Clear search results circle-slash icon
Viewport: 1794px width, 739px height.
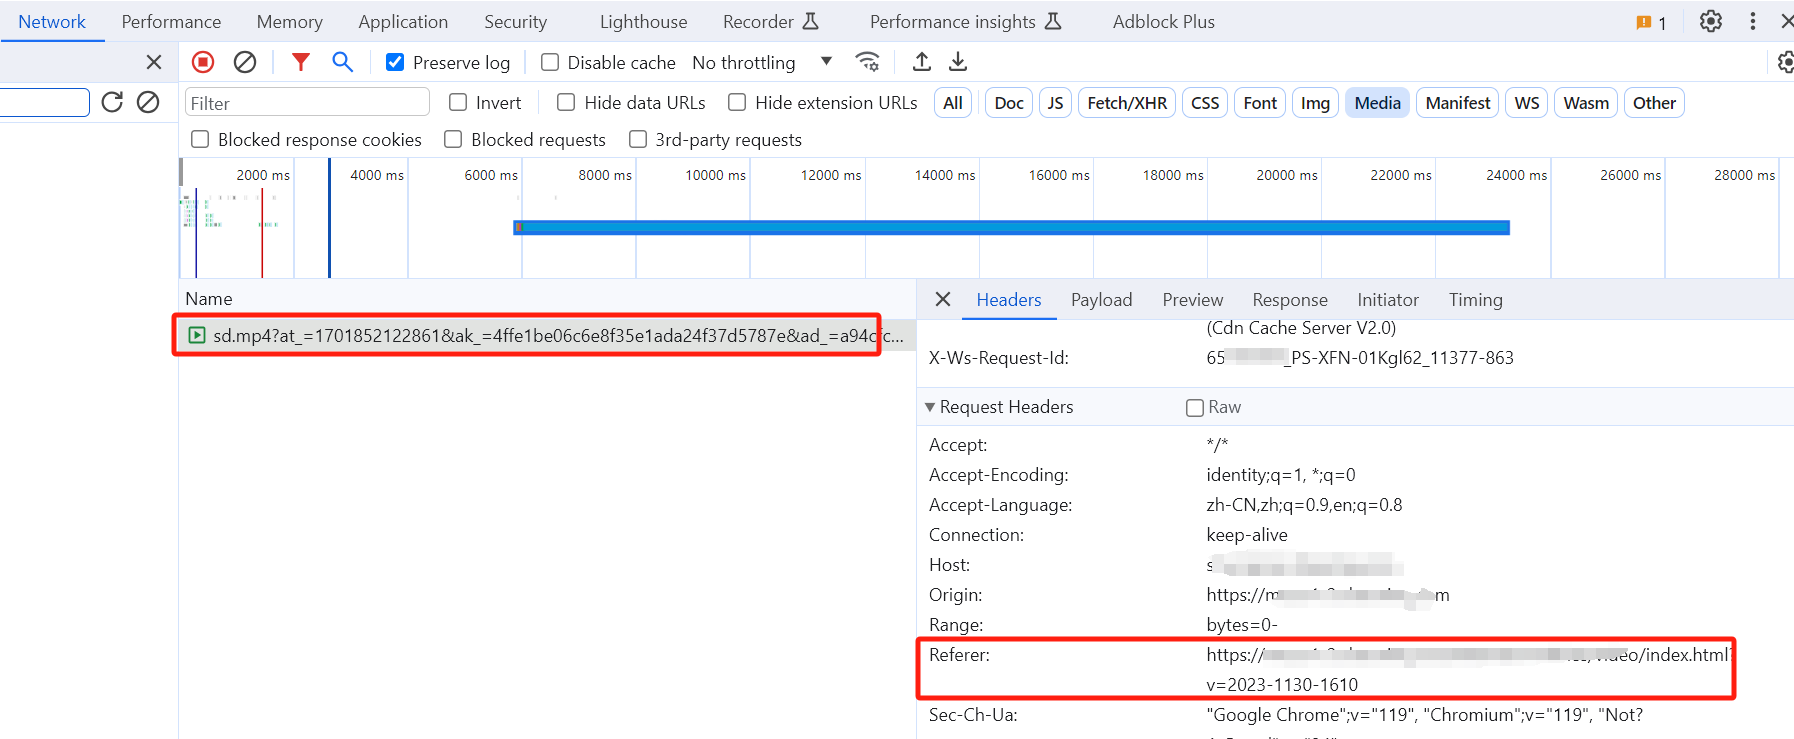click(148, 102)
